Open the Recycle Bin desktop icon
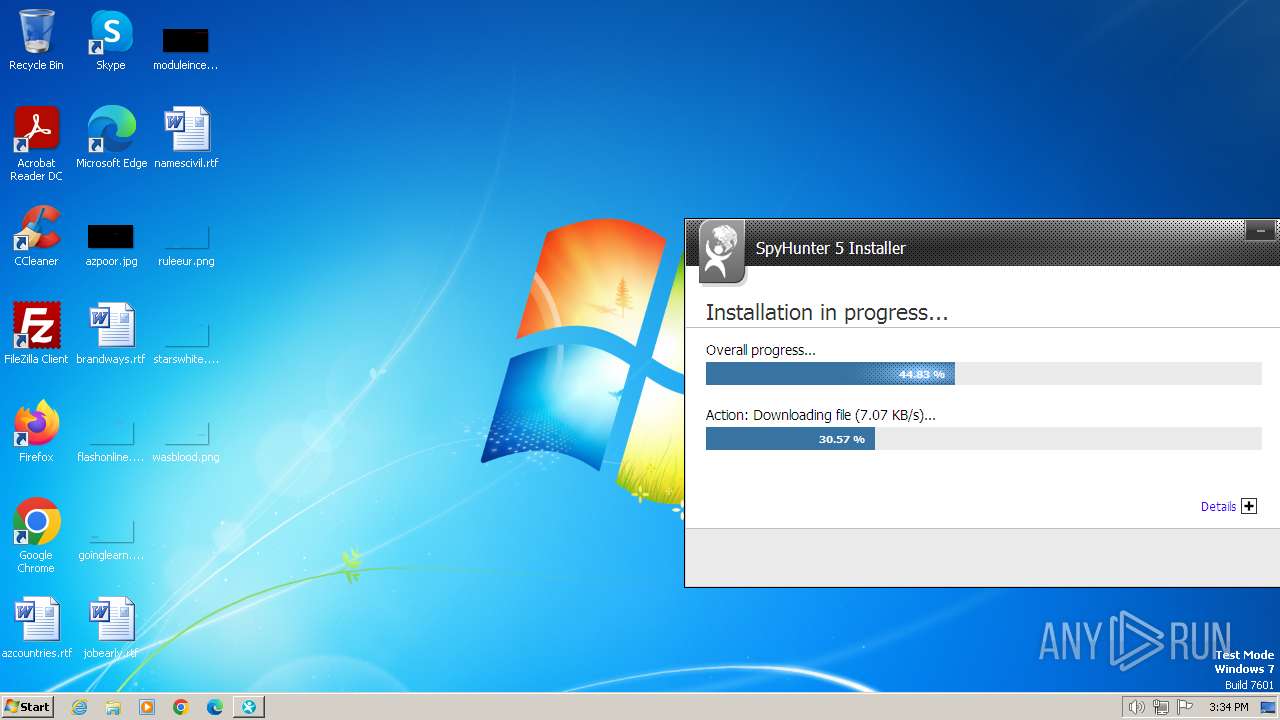 pos(36,40)
